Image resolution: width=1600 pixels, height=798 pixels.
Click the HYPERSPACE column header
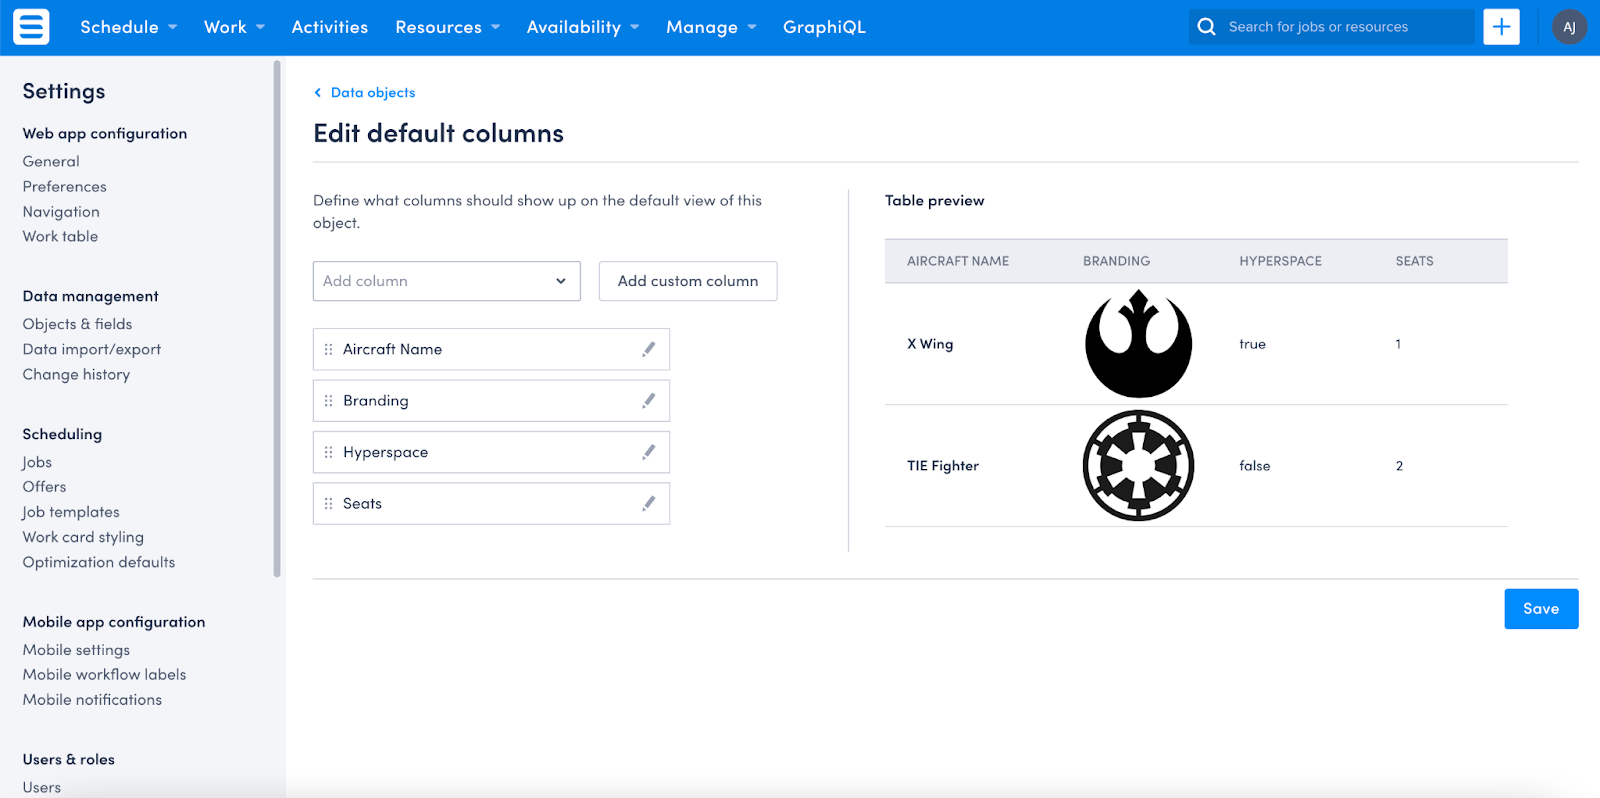tap(1280, 261)
